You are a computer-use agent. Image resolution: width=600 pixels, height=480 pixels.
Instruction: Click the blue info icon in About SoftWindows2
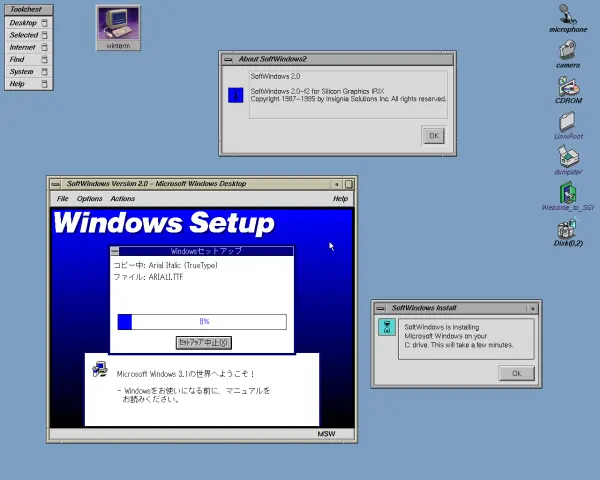click(x=235, y=95)
